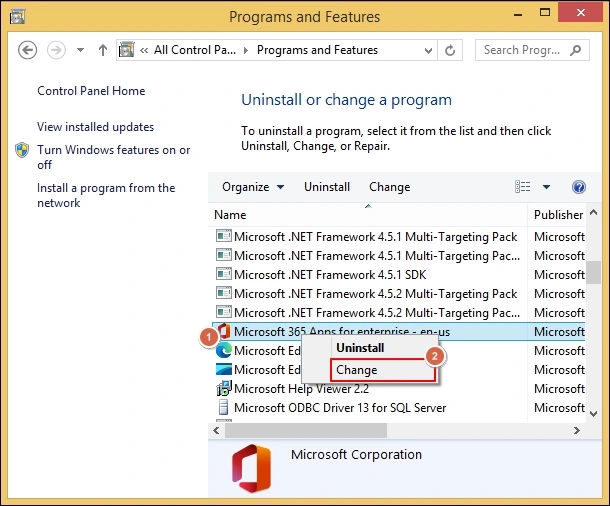Click the .NET Framework 4.5.1 SDK icon
Screen dimensions: 610x506
(224, 274)
